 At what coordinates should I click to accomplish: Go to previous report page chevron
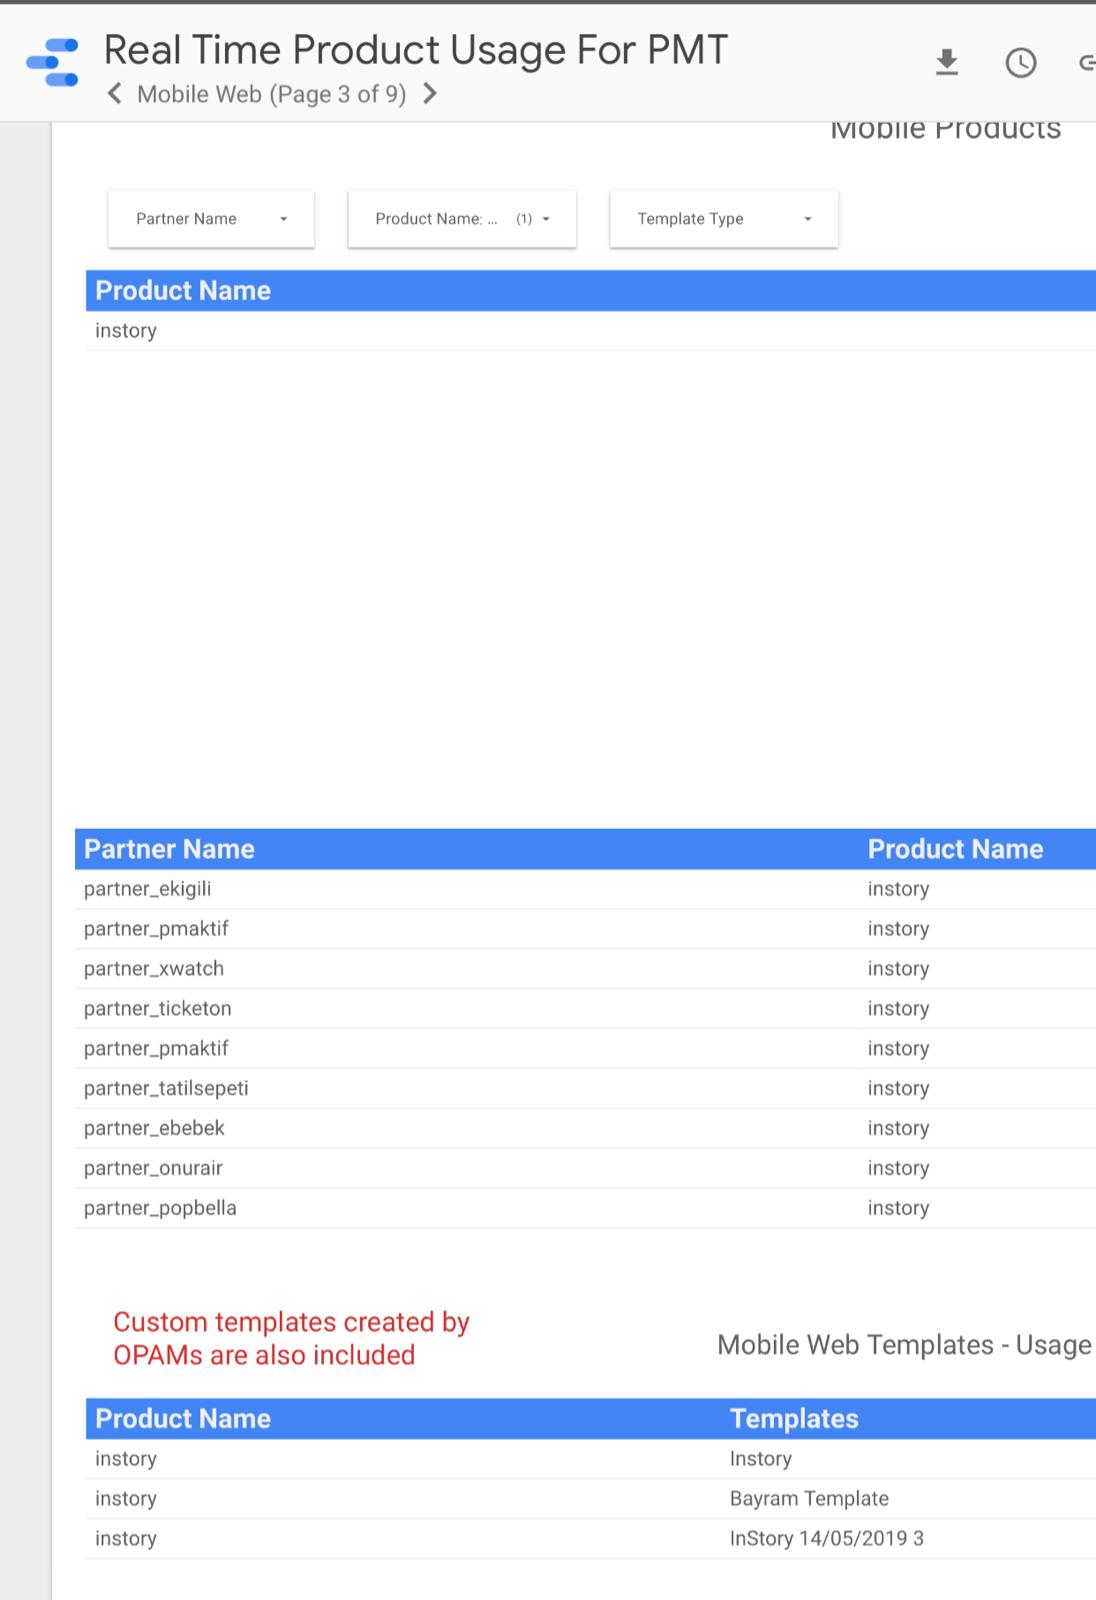(x=115, y=94)
